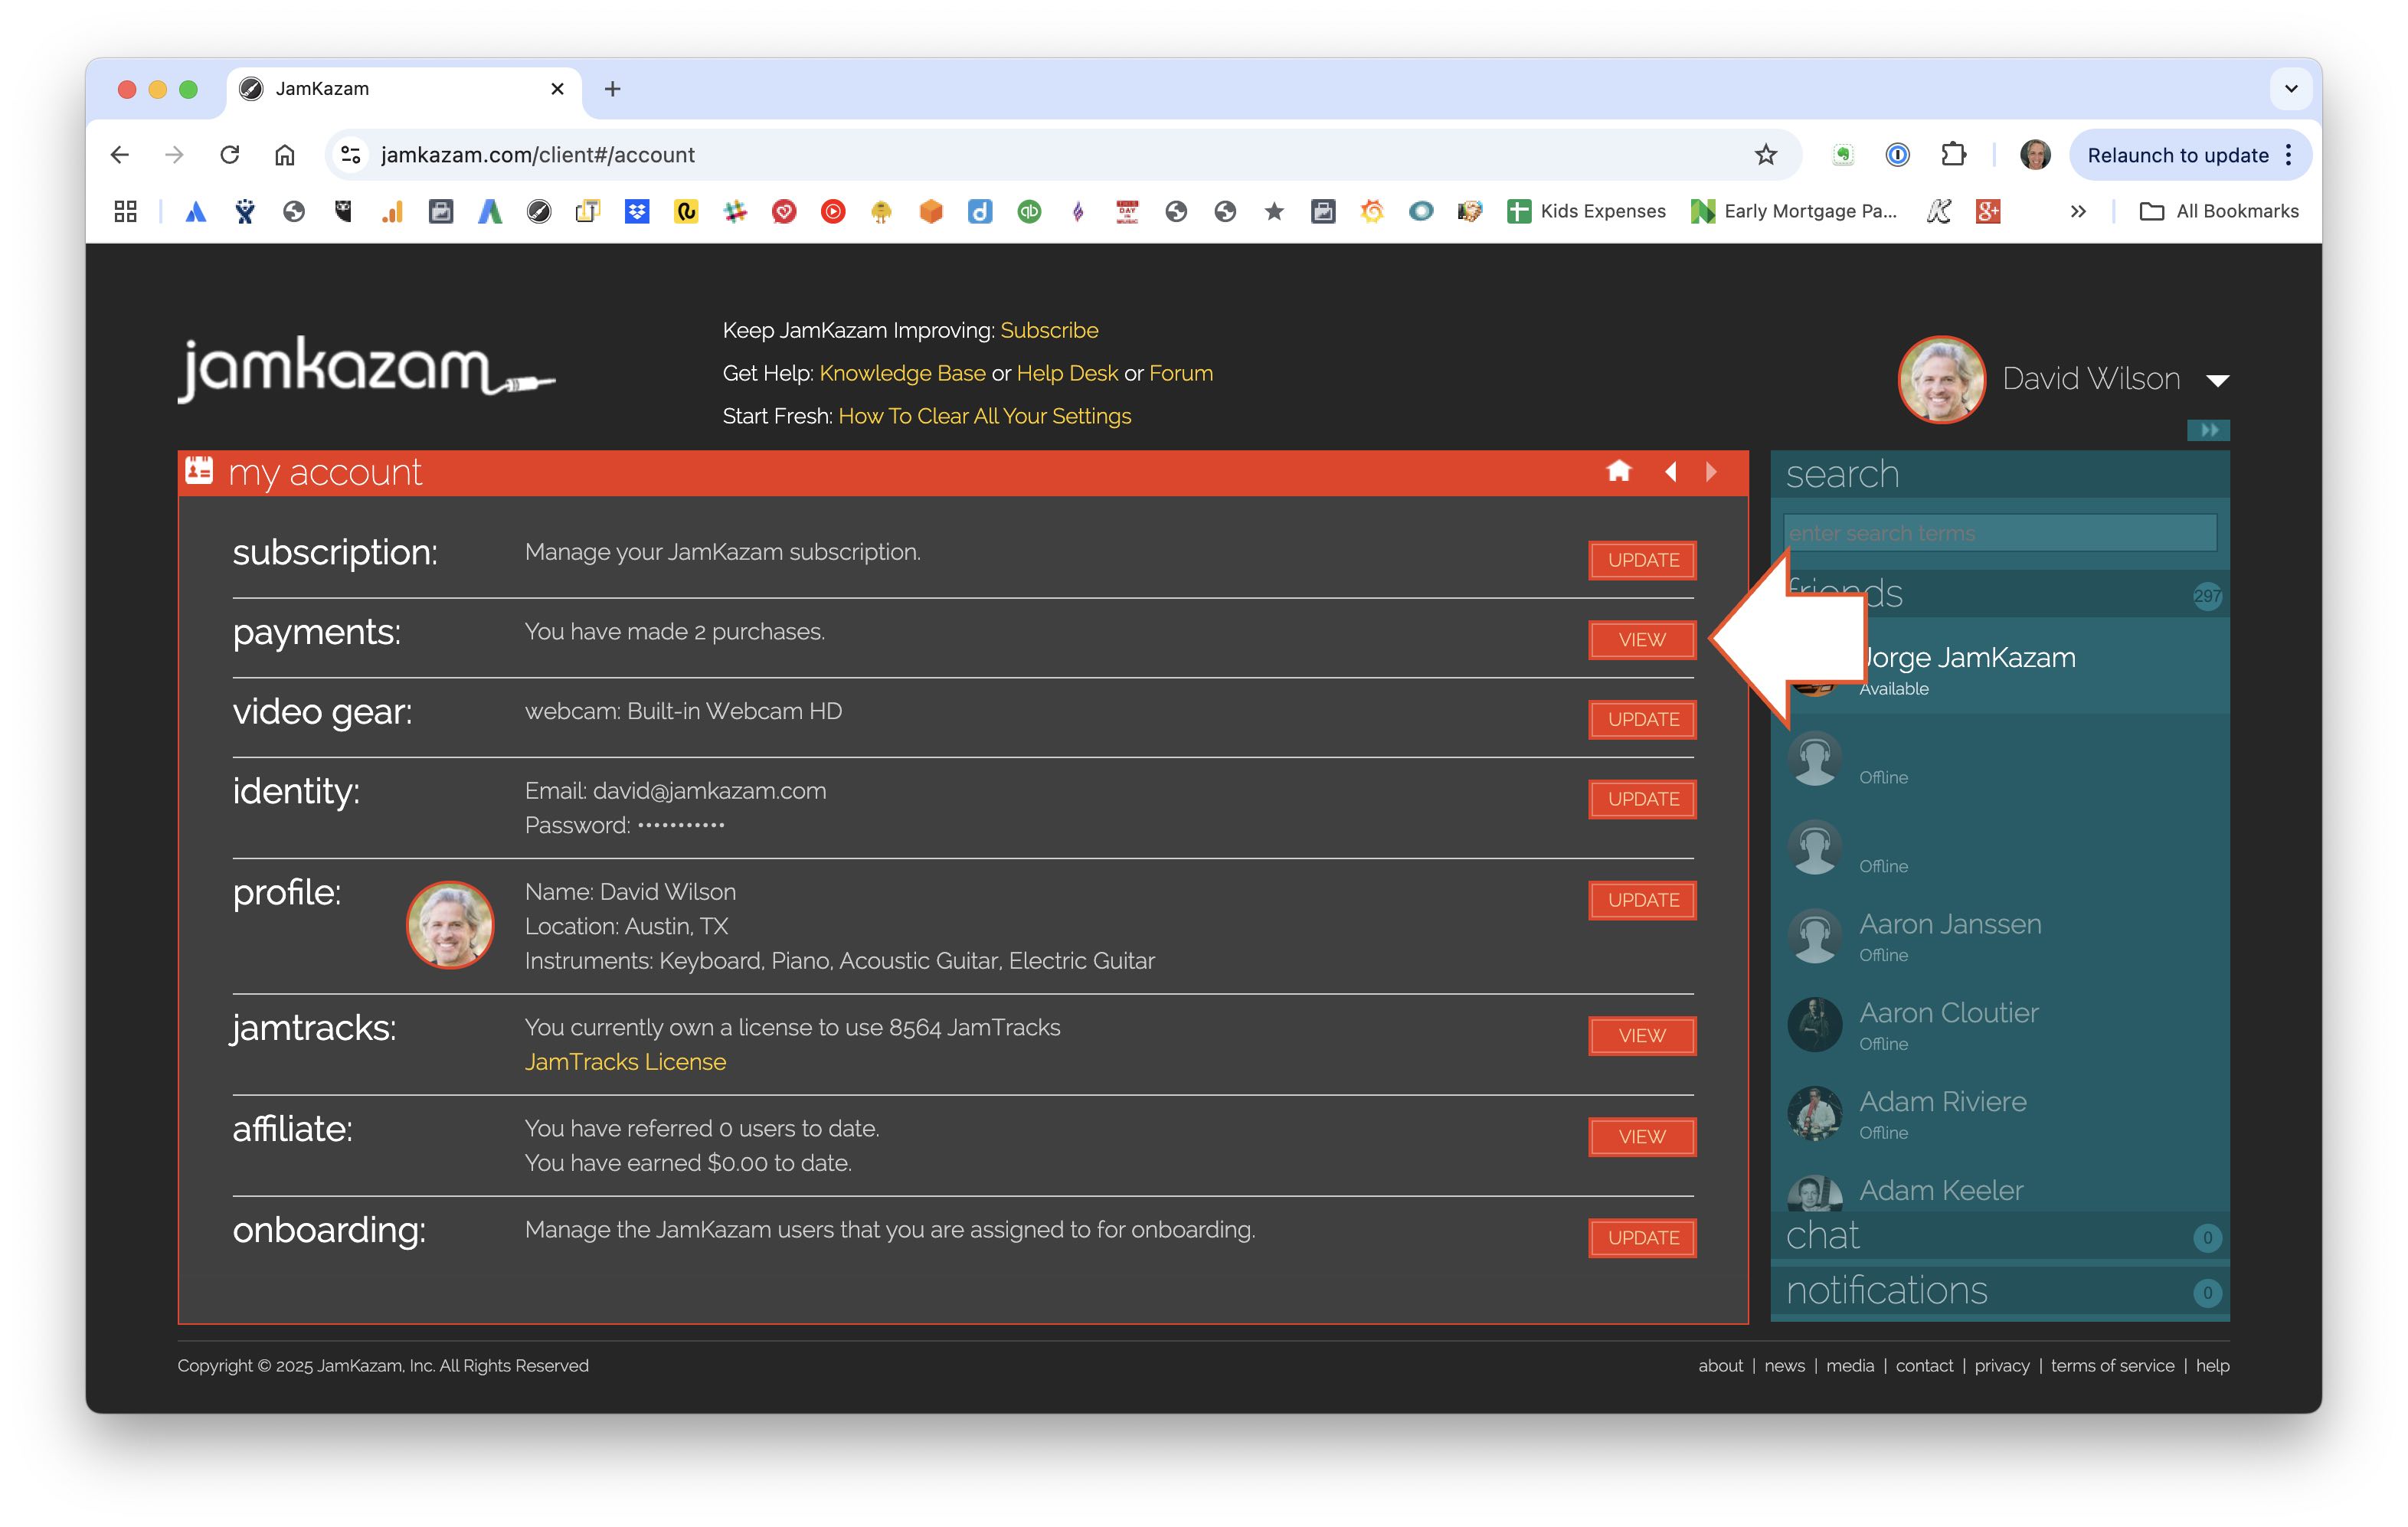Open the tab search dropdown arrow
The image size is (2408, 1527).
(2290, 89)
